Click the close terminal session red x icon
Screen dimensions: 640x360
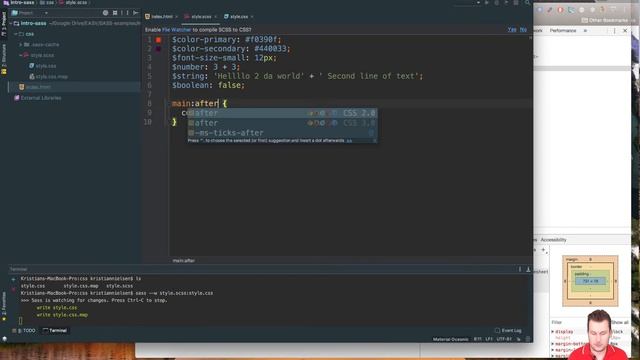[x=13, y=289]
